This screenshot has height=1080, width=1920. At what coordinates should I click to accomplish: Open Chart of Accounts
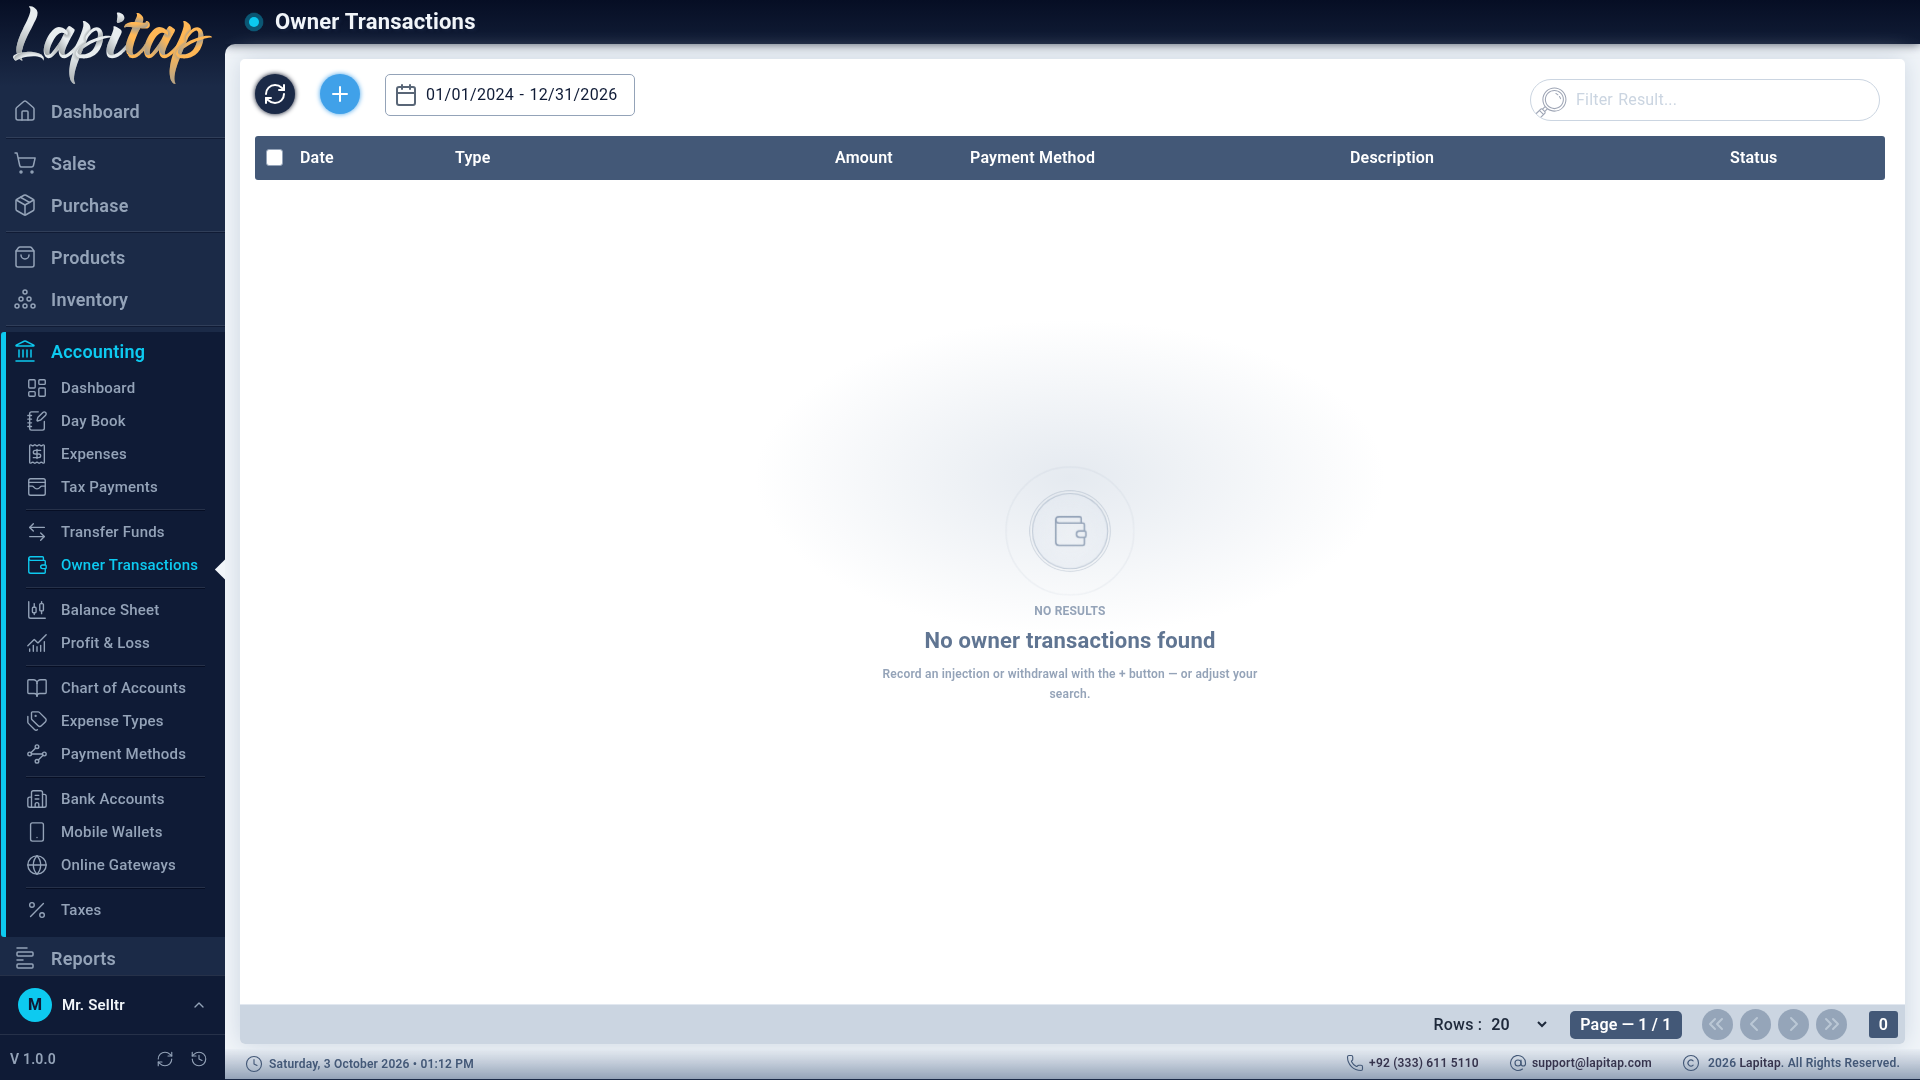coord(115,688)
